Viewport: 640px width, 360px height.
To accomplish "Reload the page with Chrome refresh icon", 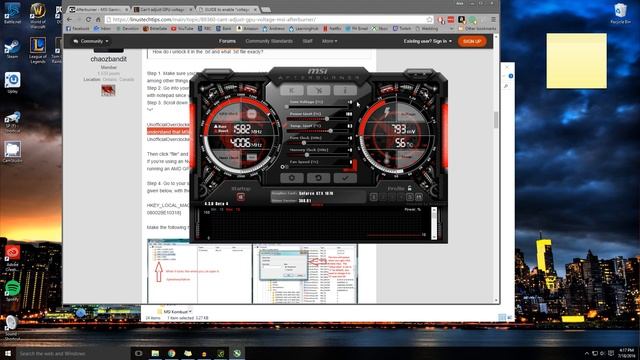I will pos(88,19).
